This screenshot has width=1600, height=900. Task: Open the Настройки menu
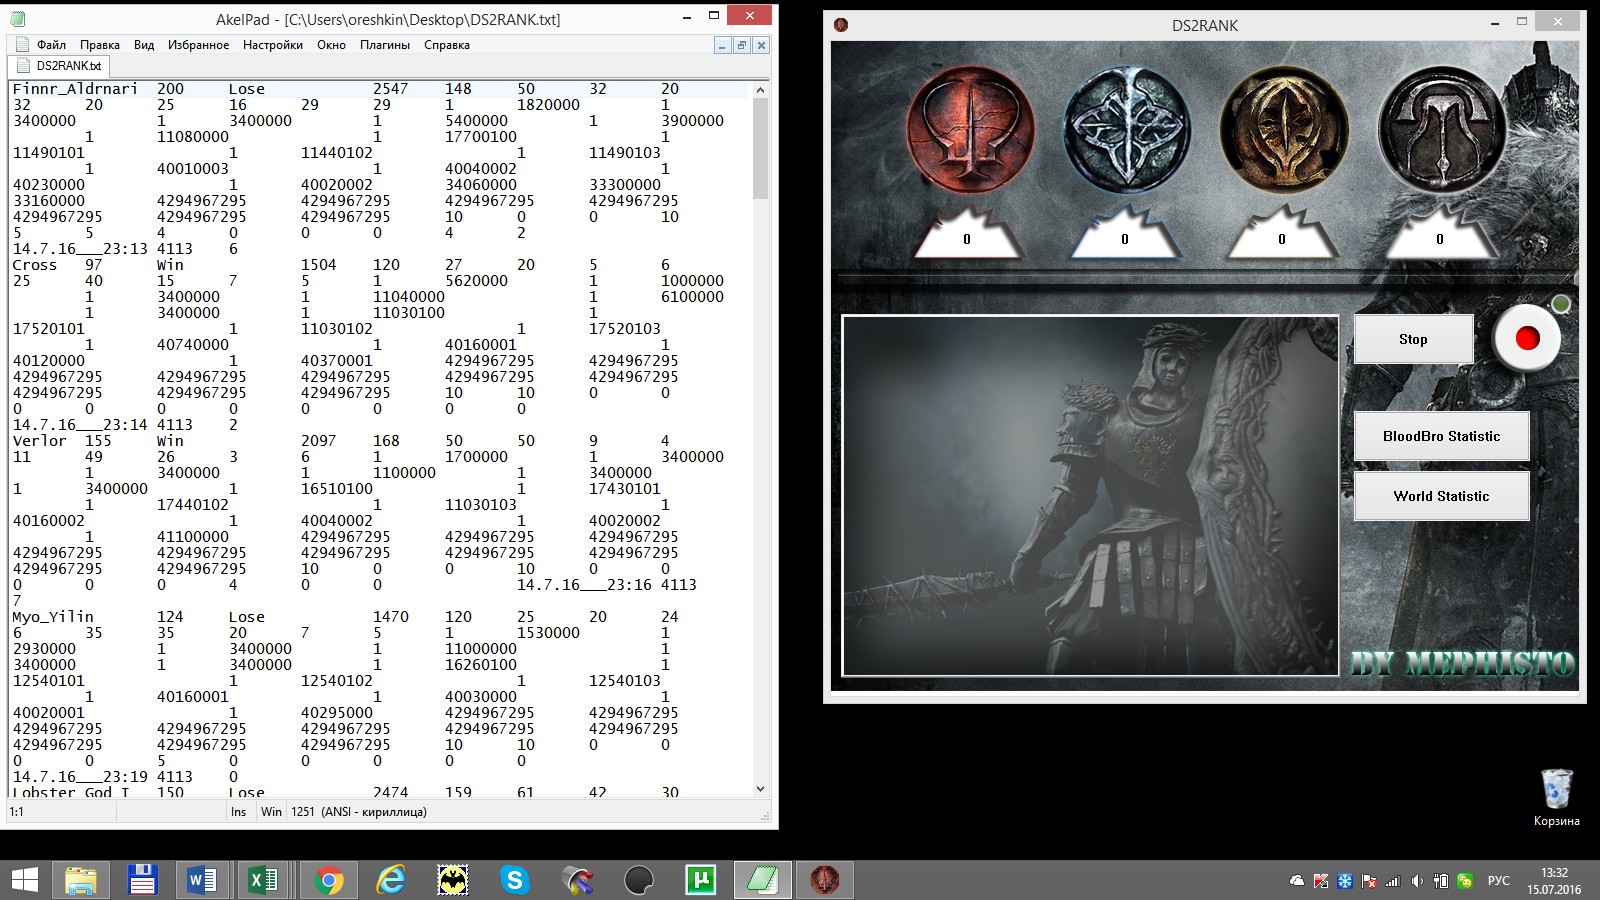pyautogui.click(x=273, y=45)
